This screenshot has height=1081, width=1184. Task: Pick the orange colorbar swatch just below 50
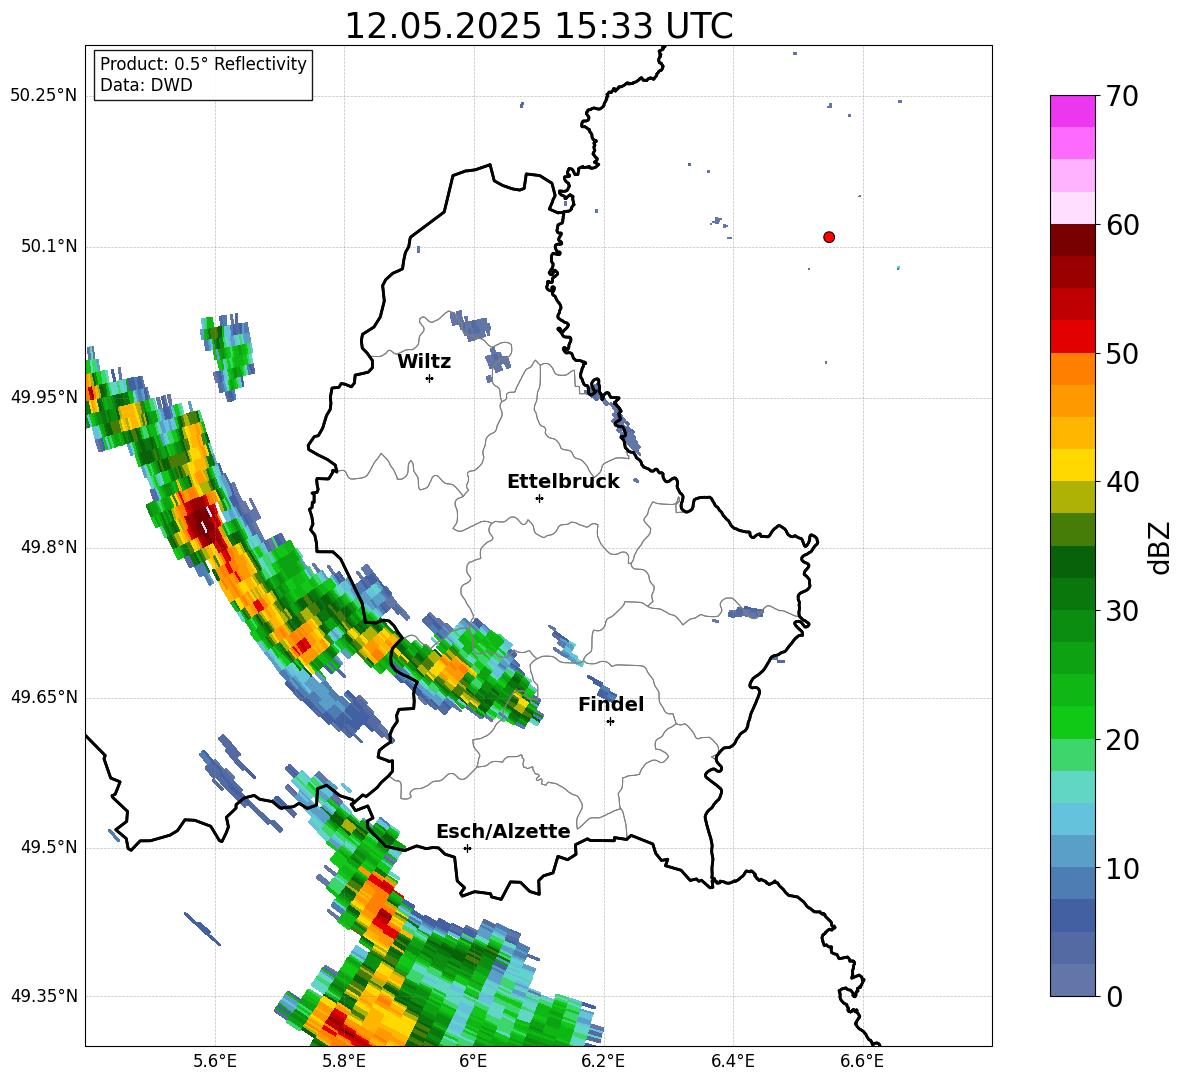pyautogui.click(x=1072, y=368)
